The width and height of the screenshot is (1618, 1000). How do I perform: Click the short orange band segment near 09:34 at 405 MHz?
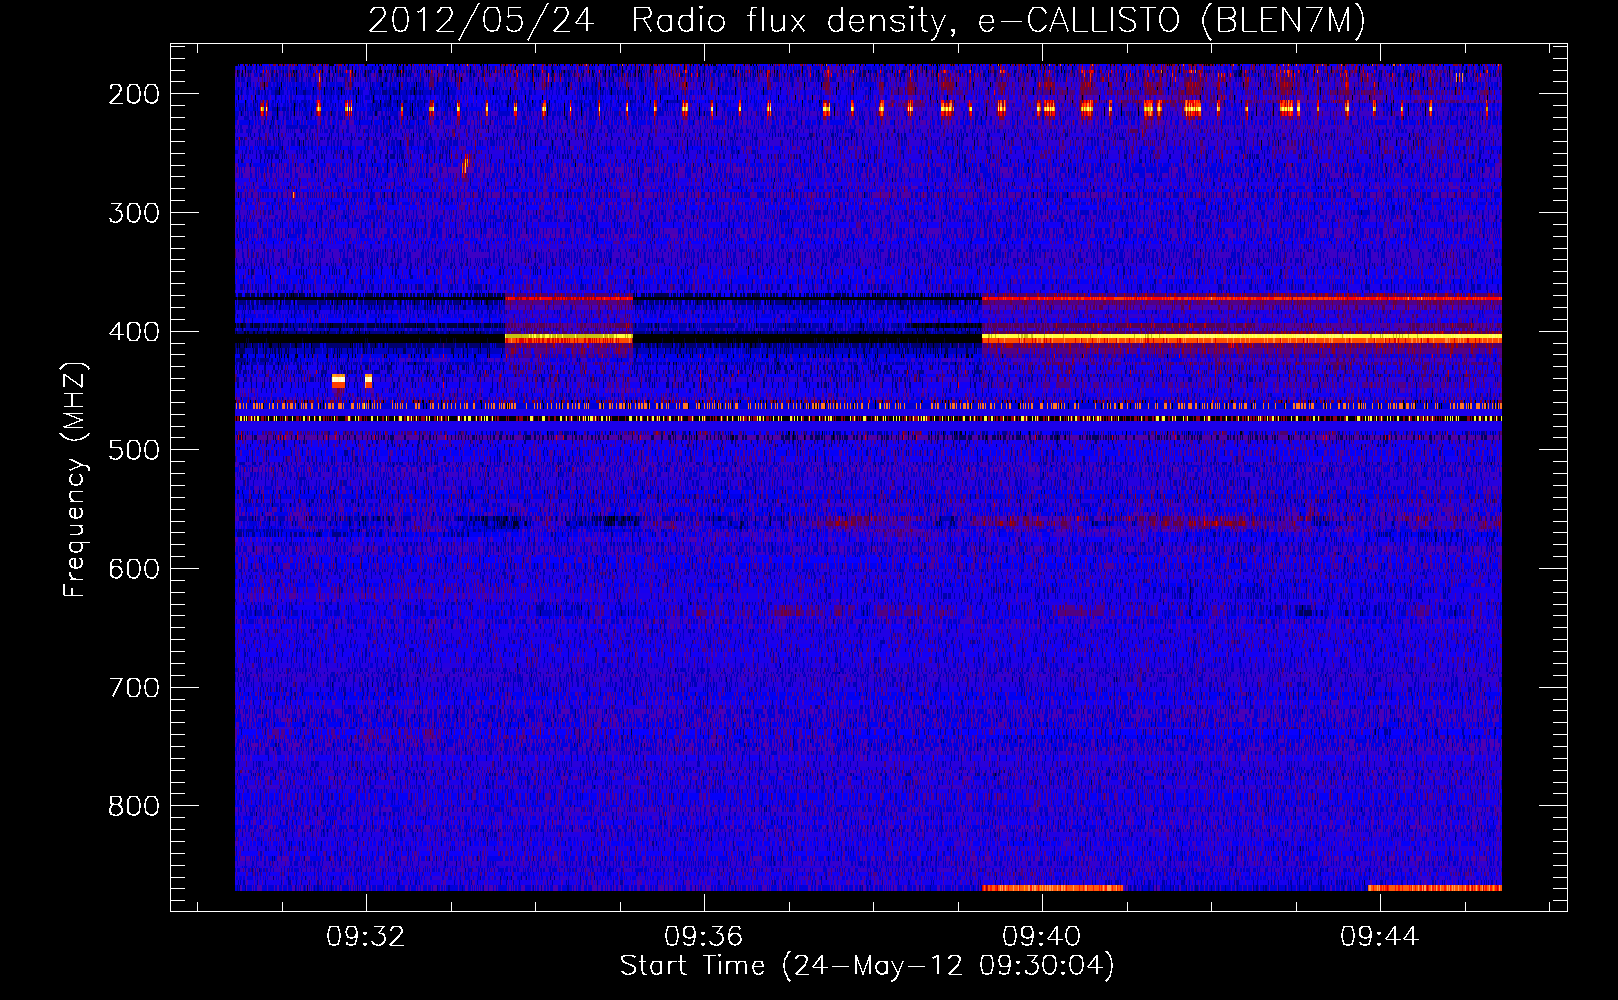(569, 339)
